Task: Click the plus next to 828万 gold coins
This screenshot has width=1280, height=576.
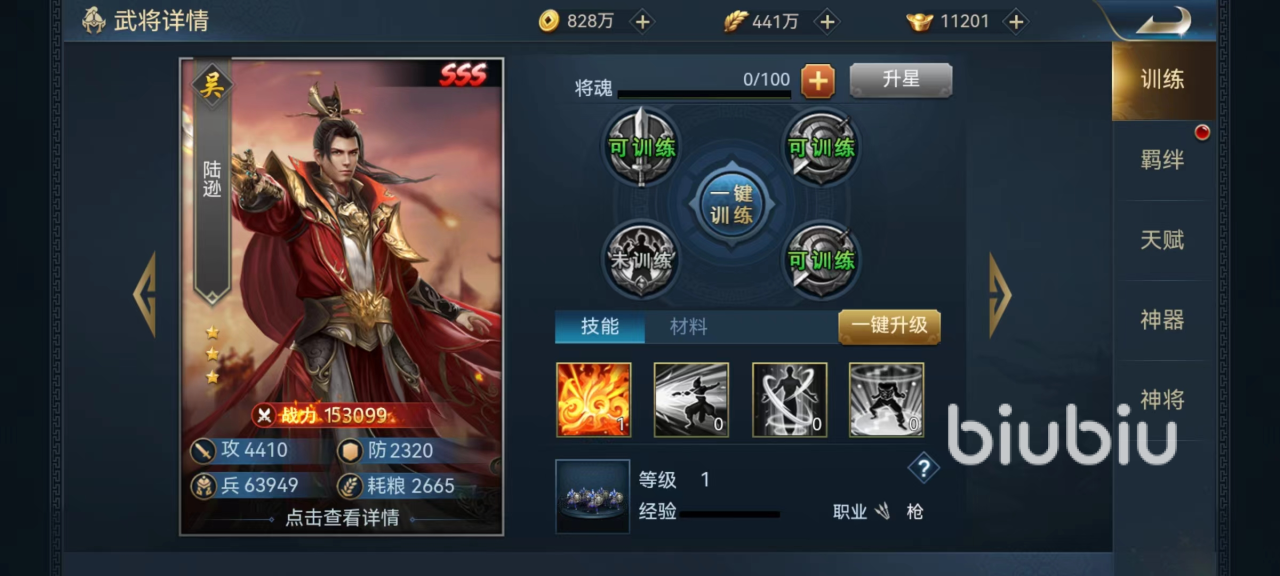Action: 642,21
